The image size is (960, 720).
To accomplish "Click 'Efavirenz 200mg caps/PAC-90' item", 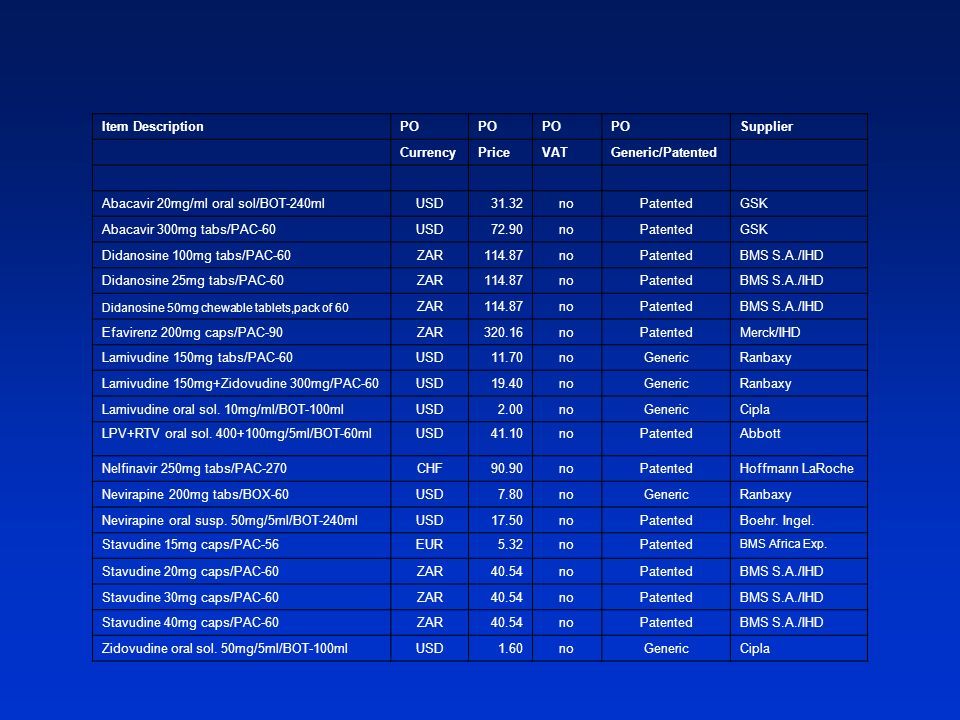I will (x=192, y=332).
